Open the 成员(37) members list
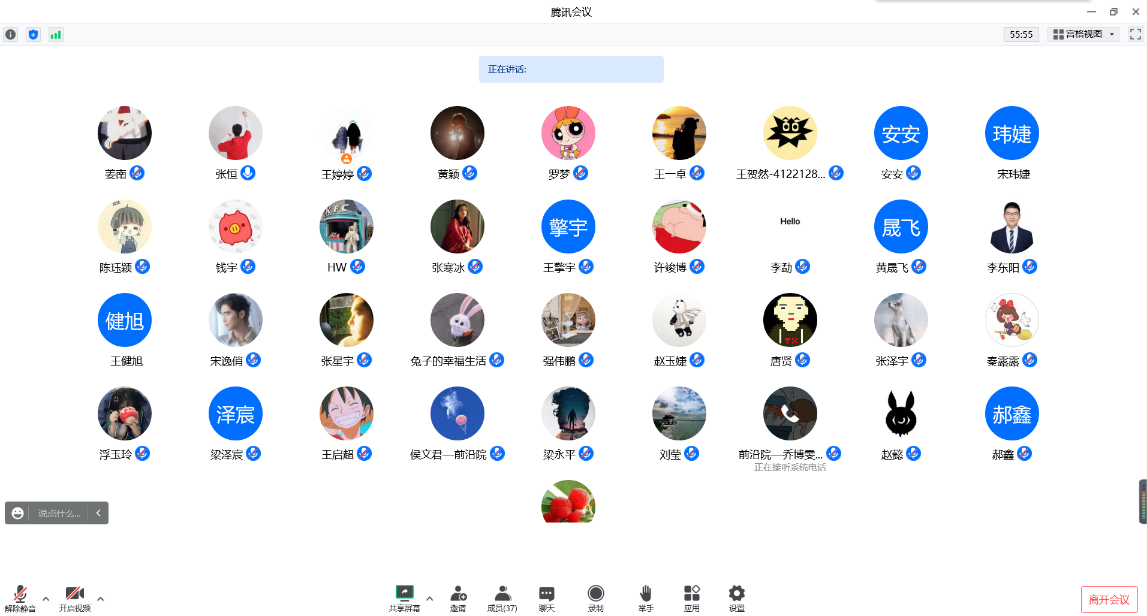The height and width of the screenshot is (616, 1147). [x=502, y=598]
